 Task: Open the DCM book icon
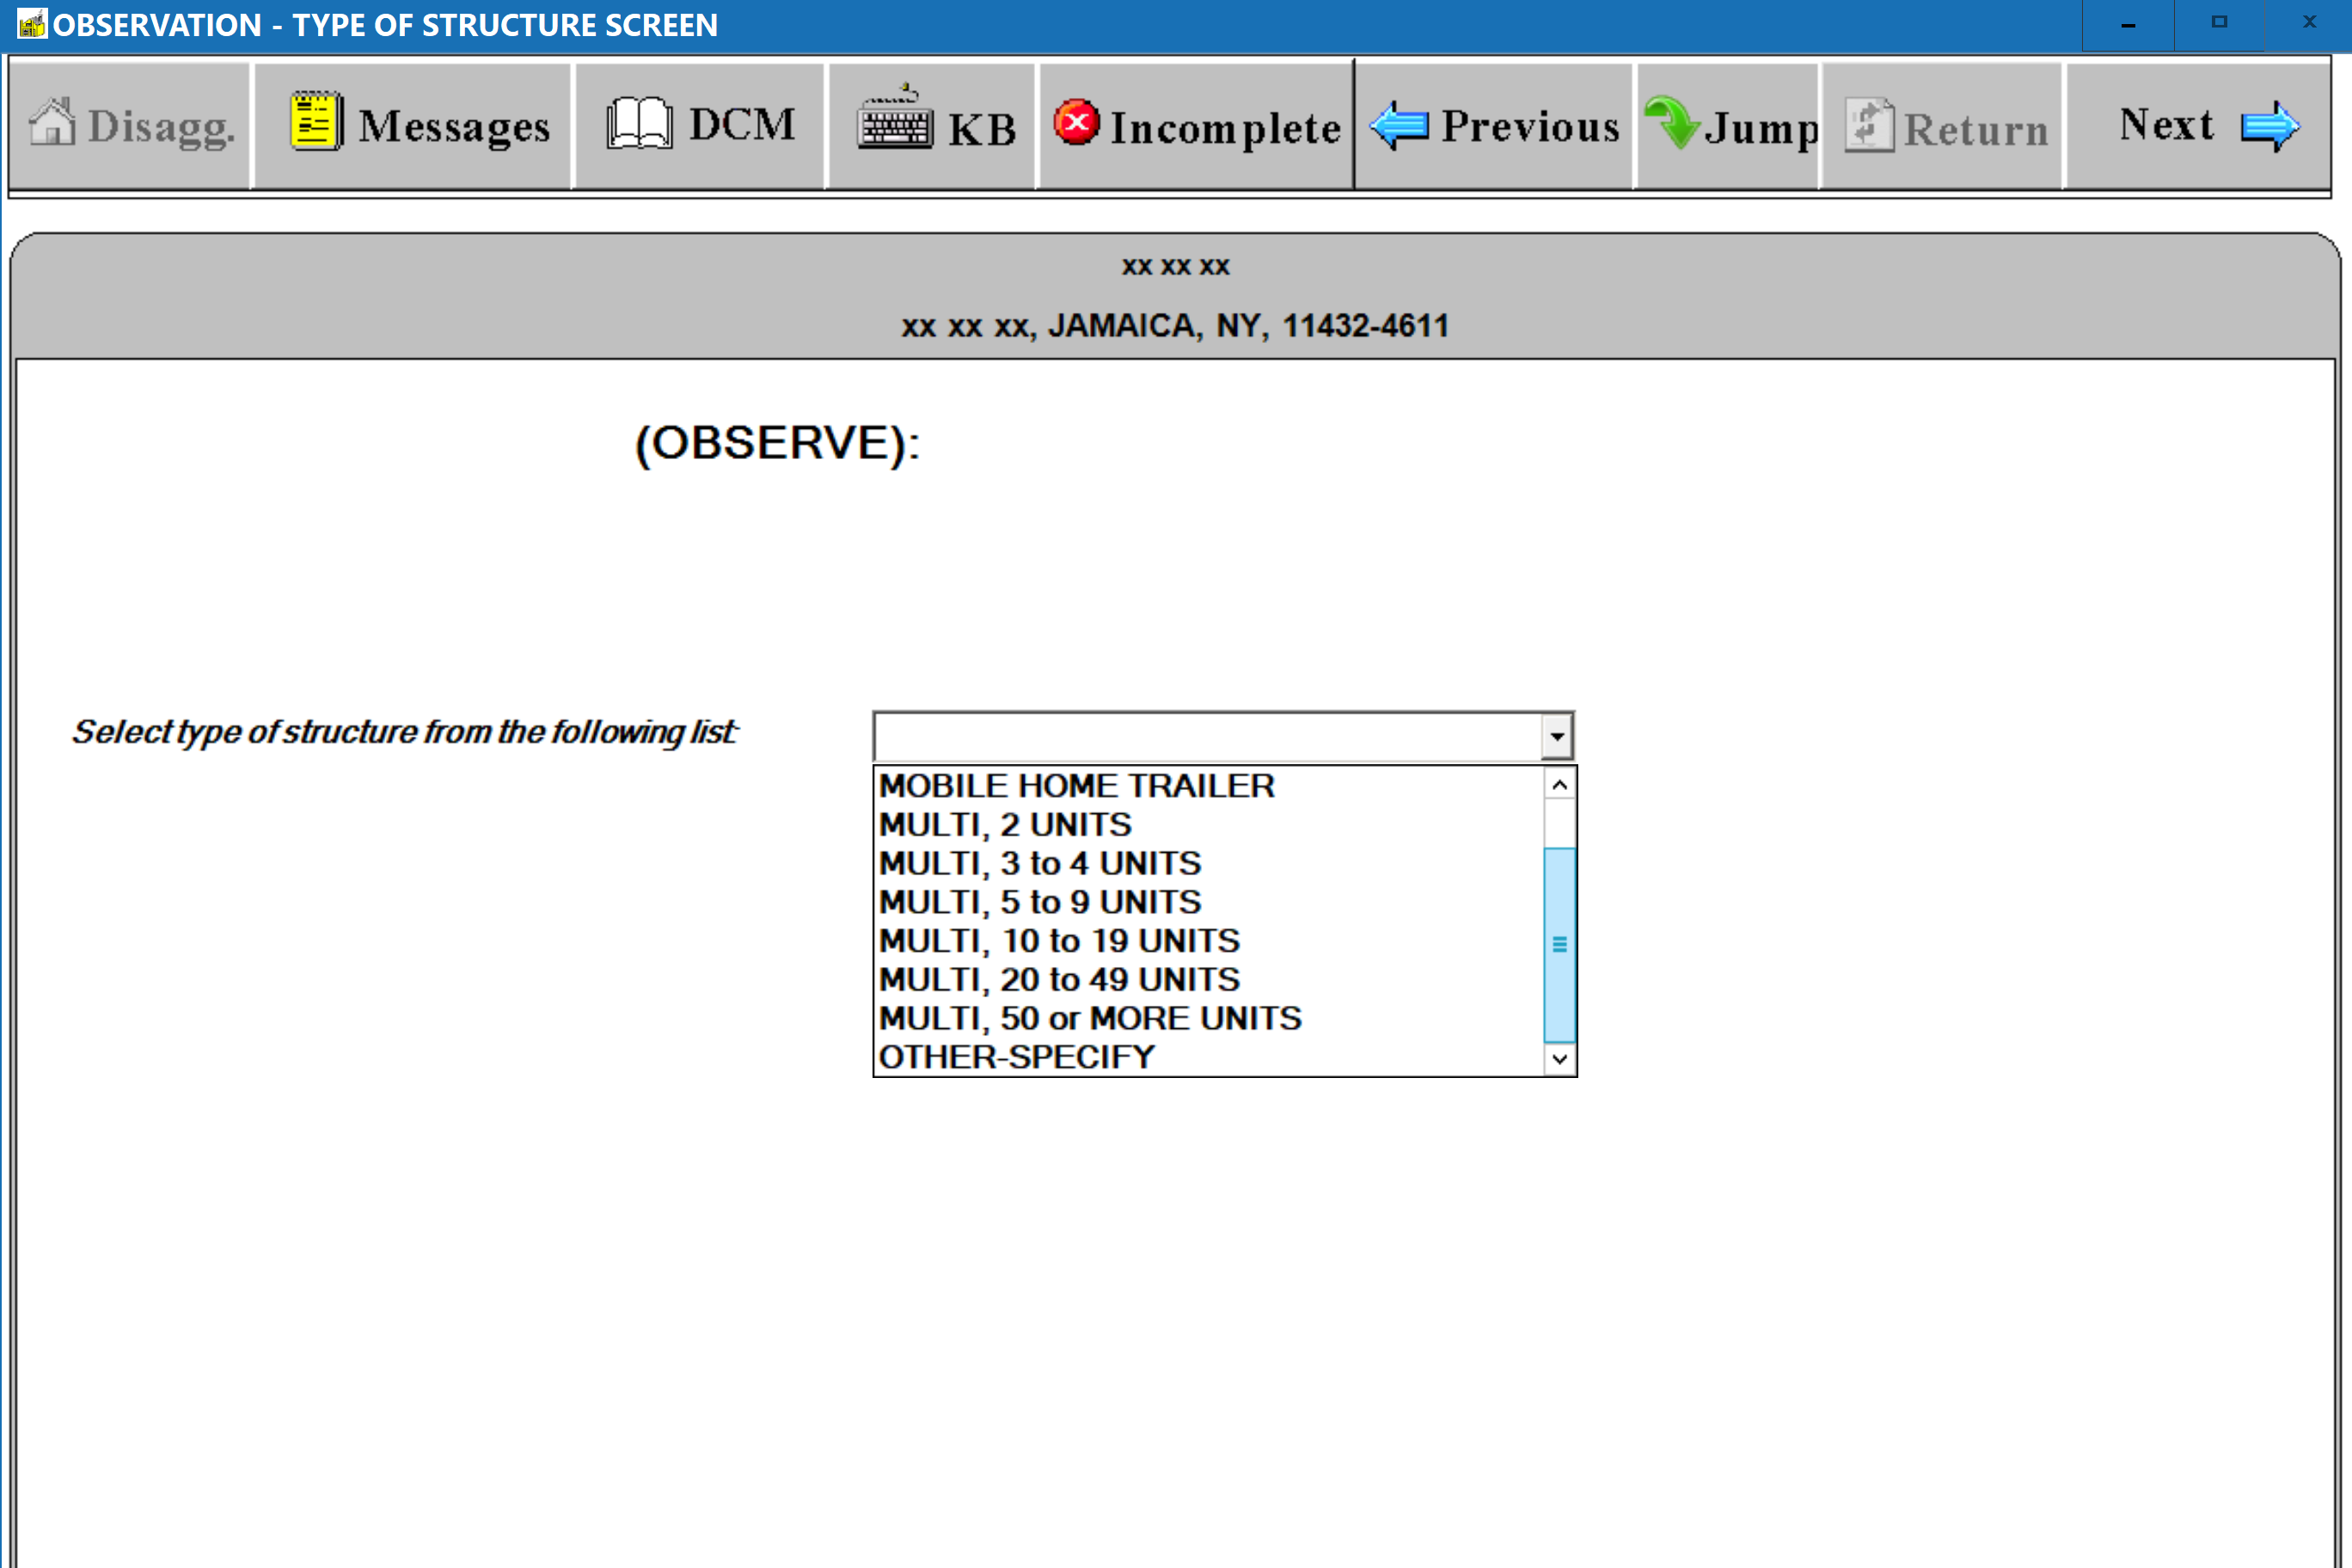click(x=638, y=124)
